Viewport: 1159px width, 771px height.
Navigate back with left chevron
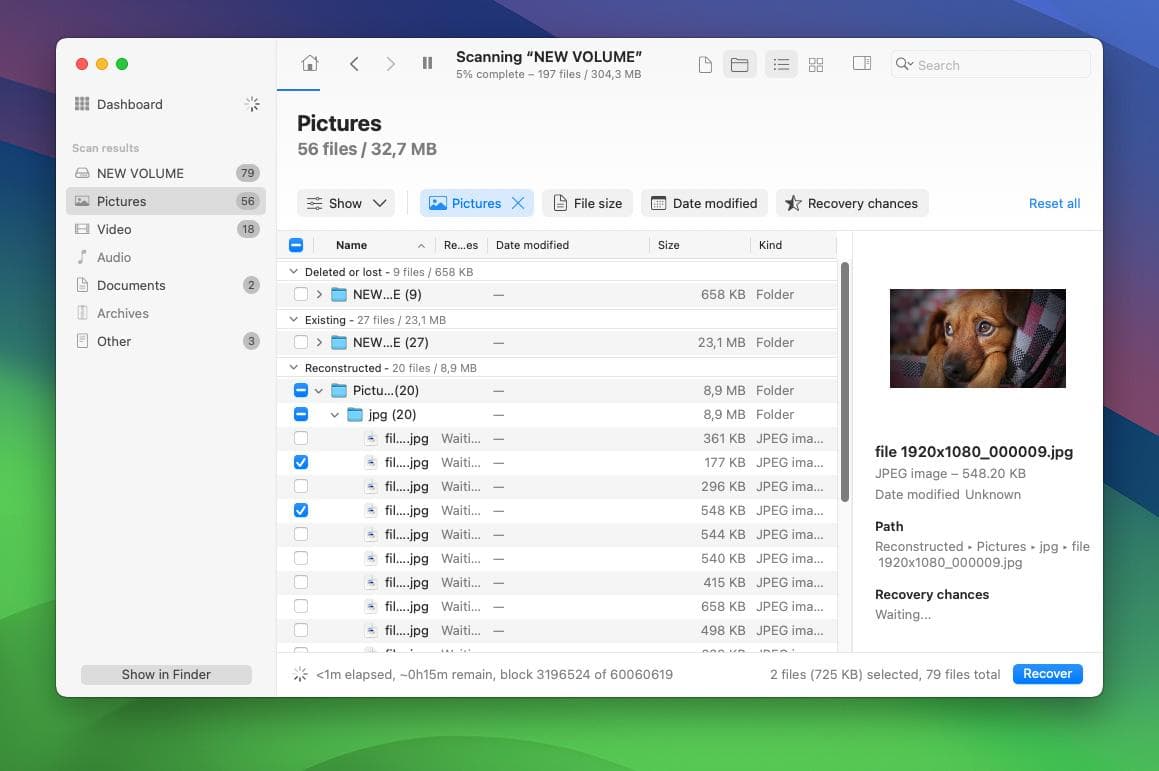click(x=354, y=64)
